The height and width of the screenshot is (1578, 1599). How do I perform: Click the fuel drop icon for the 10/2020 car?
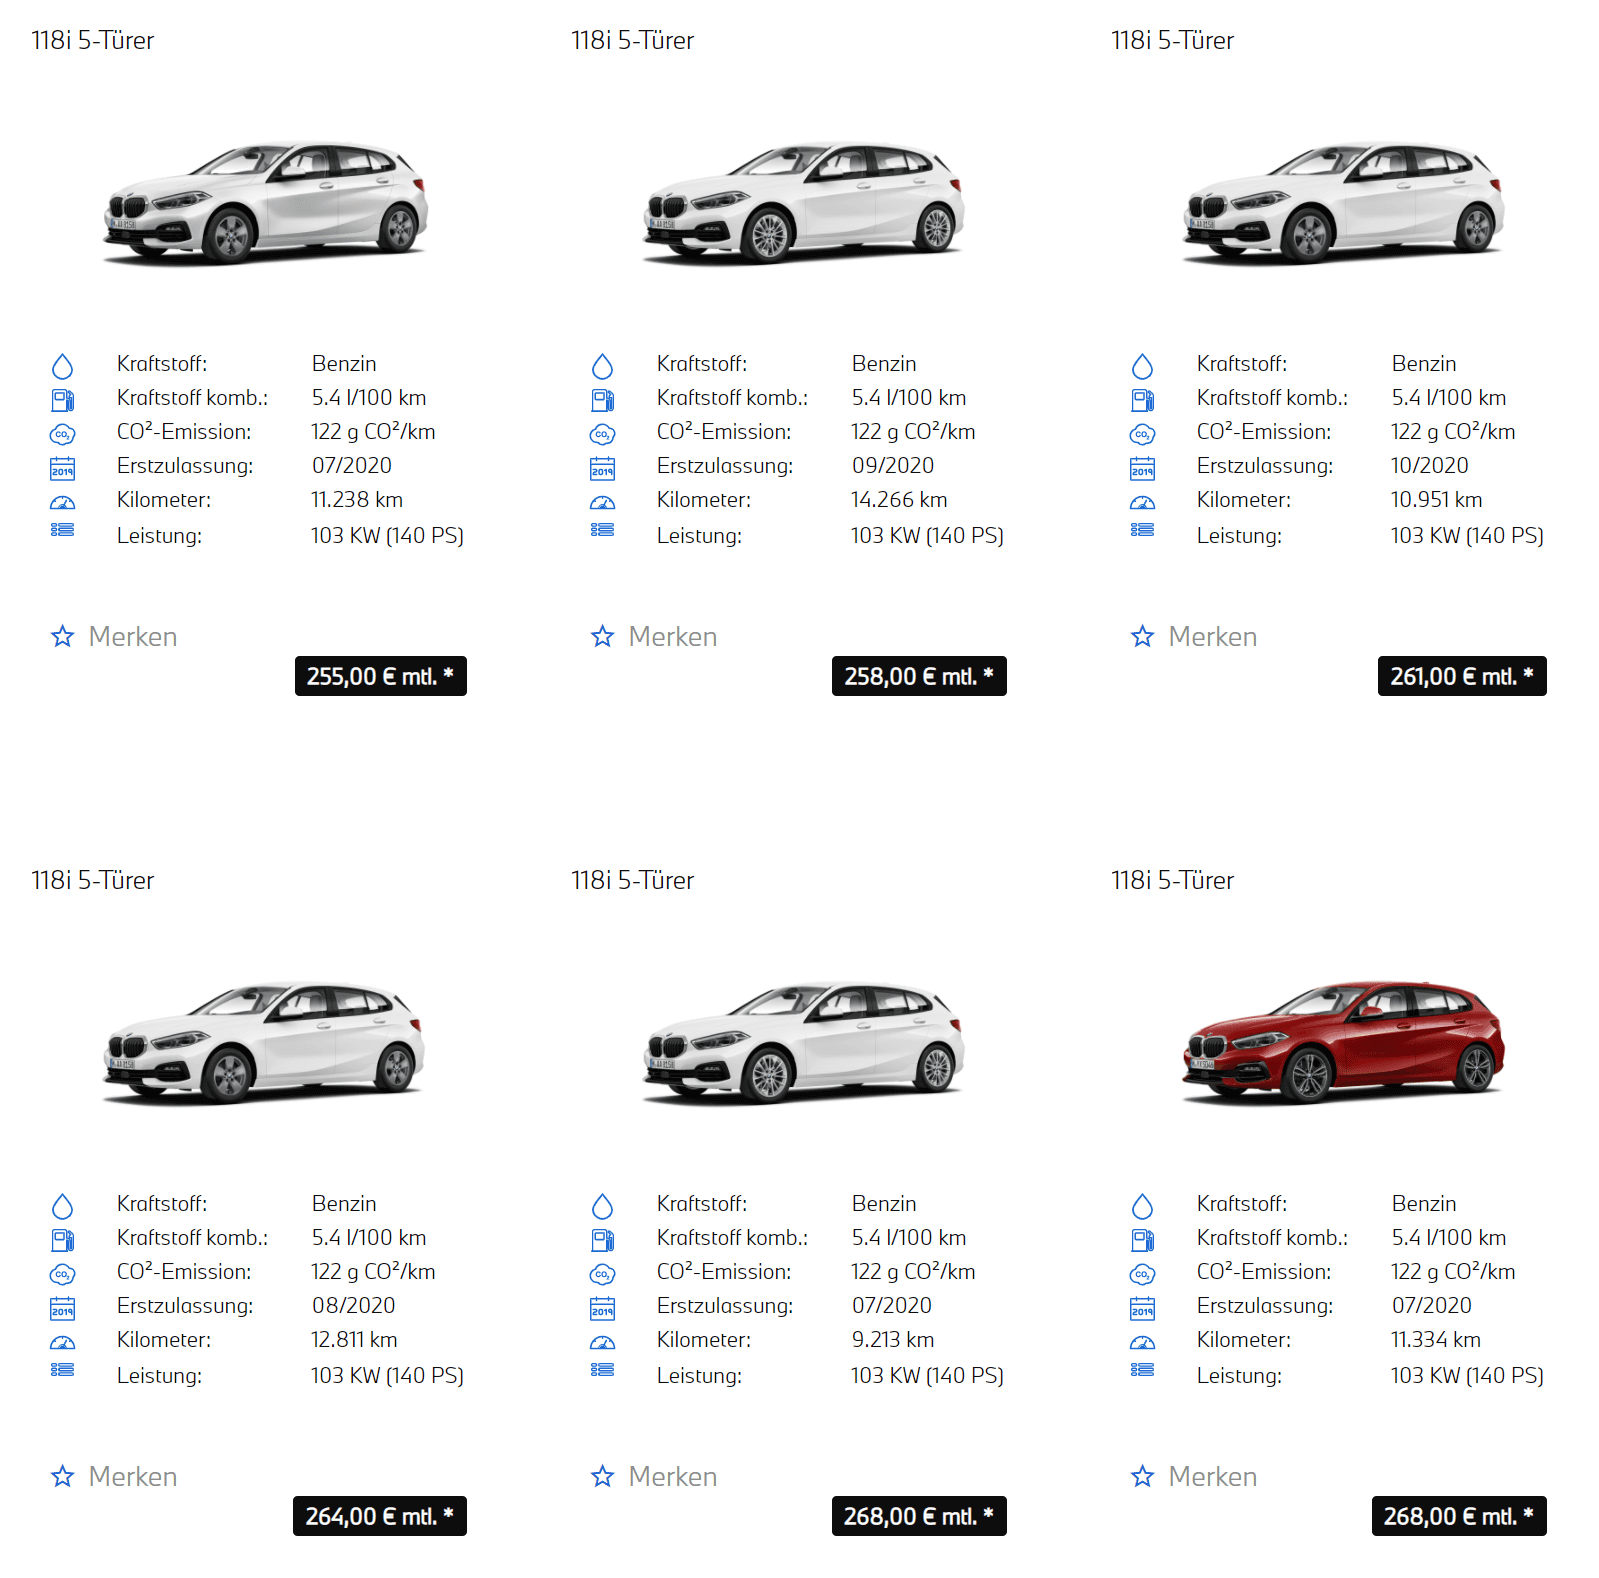pyautogui.click(x=1142, y=366)
